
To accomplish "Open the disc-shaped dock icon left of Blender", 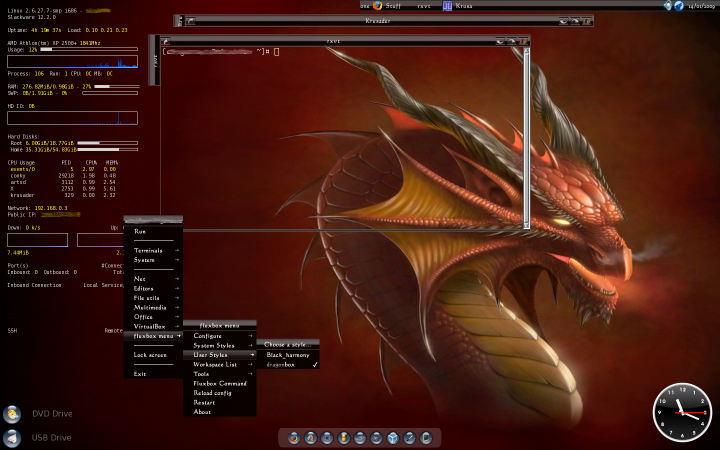I will coord(360,438).
